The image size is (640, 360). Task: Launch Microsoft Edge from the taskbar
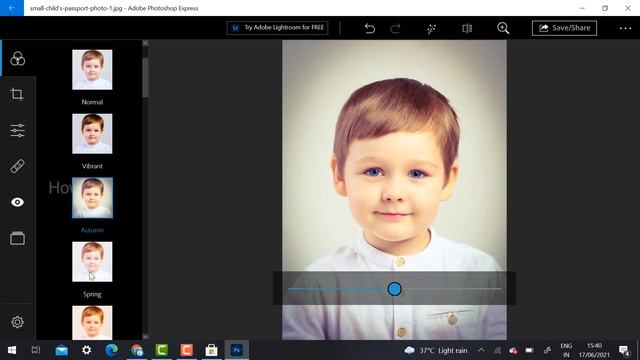[111, 350]
